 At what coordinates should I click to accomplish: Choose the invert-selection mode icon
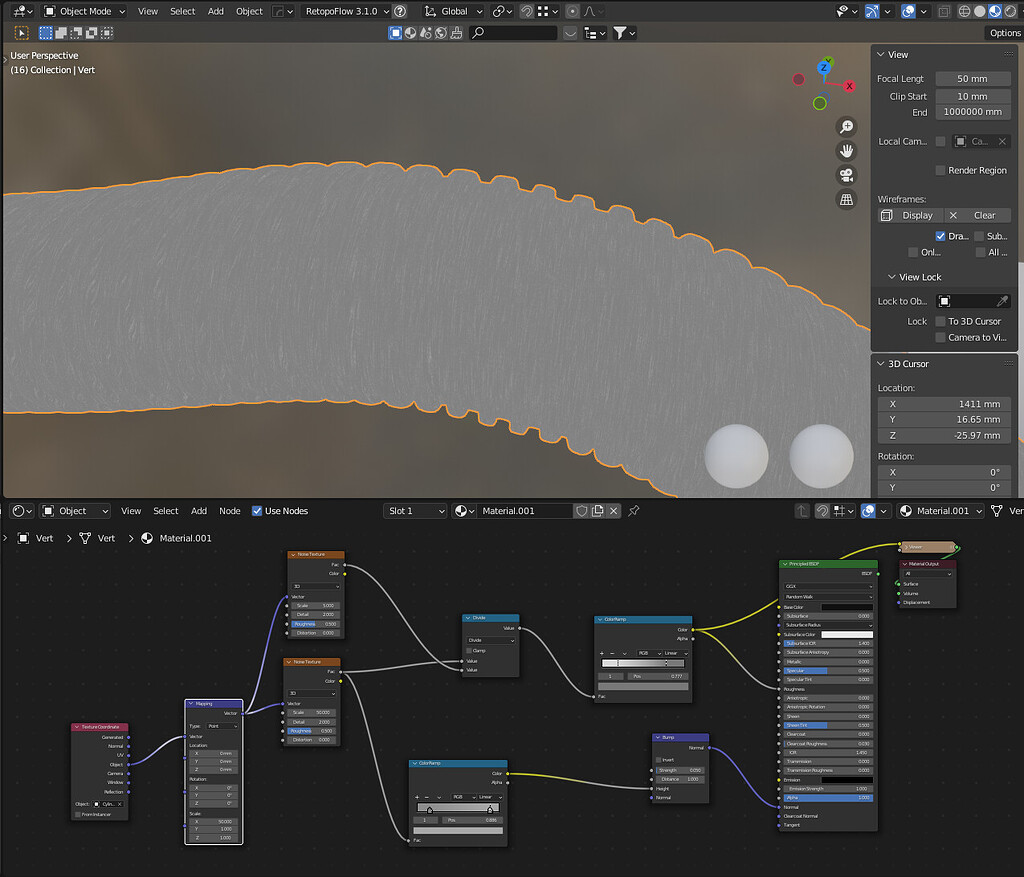coord(91,33)
